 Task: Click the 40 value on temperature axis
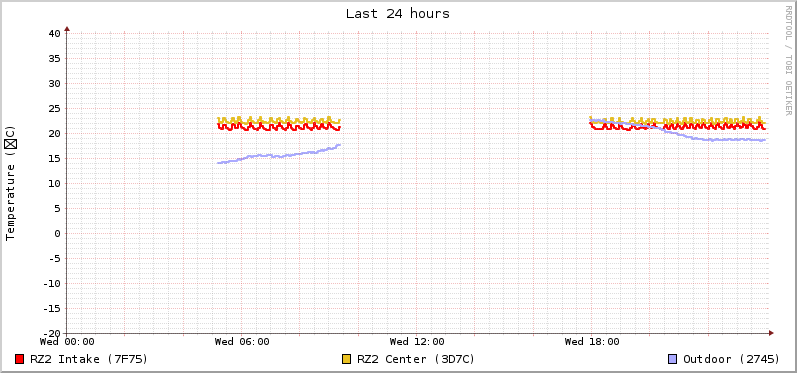coord(55,34)
